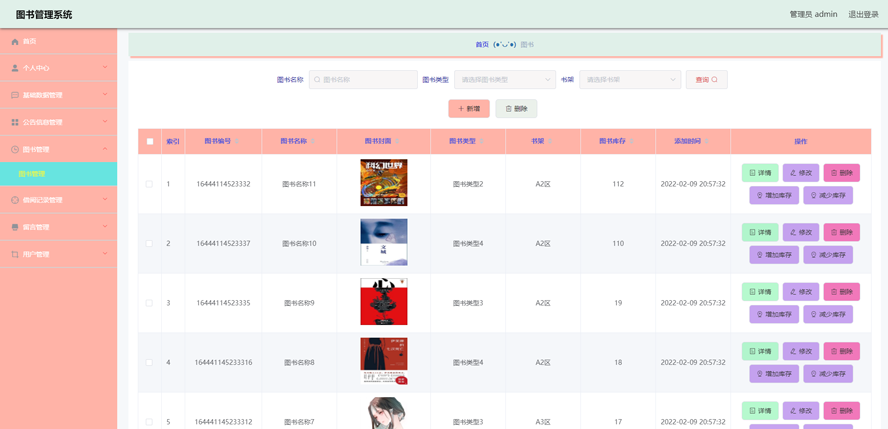Click 修改 for book 图书名称10
This screenshot has height=429, width=888.
[x=801, y=232]
